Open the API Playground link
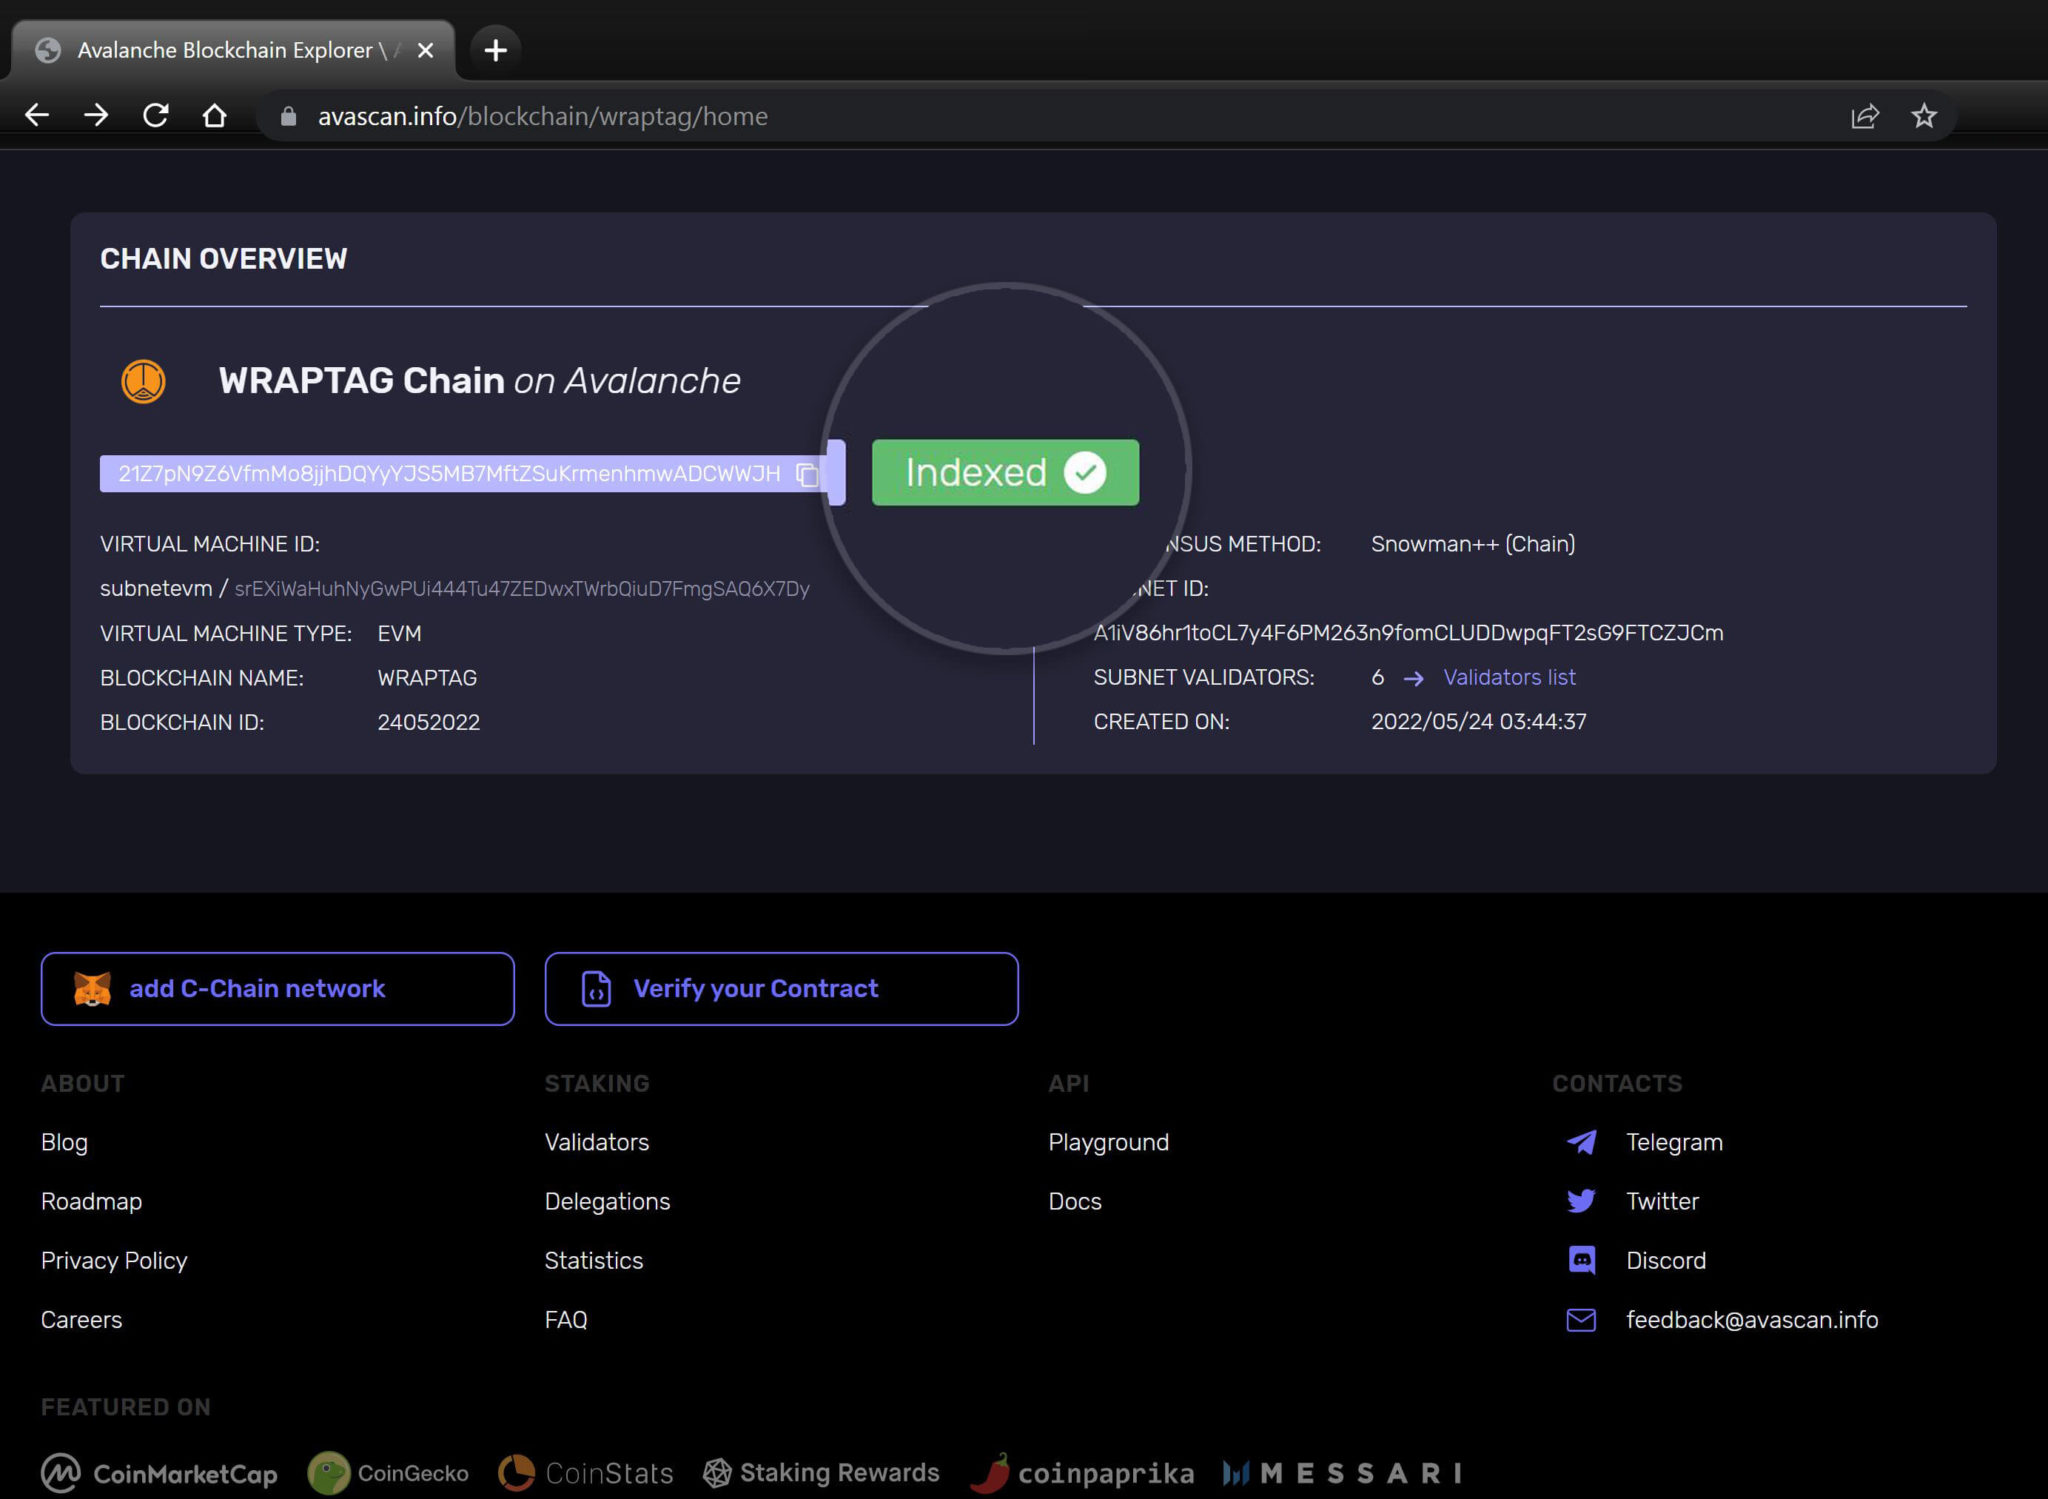The height and width of the screenshot is (1499, 2048). (1108, 1142)
